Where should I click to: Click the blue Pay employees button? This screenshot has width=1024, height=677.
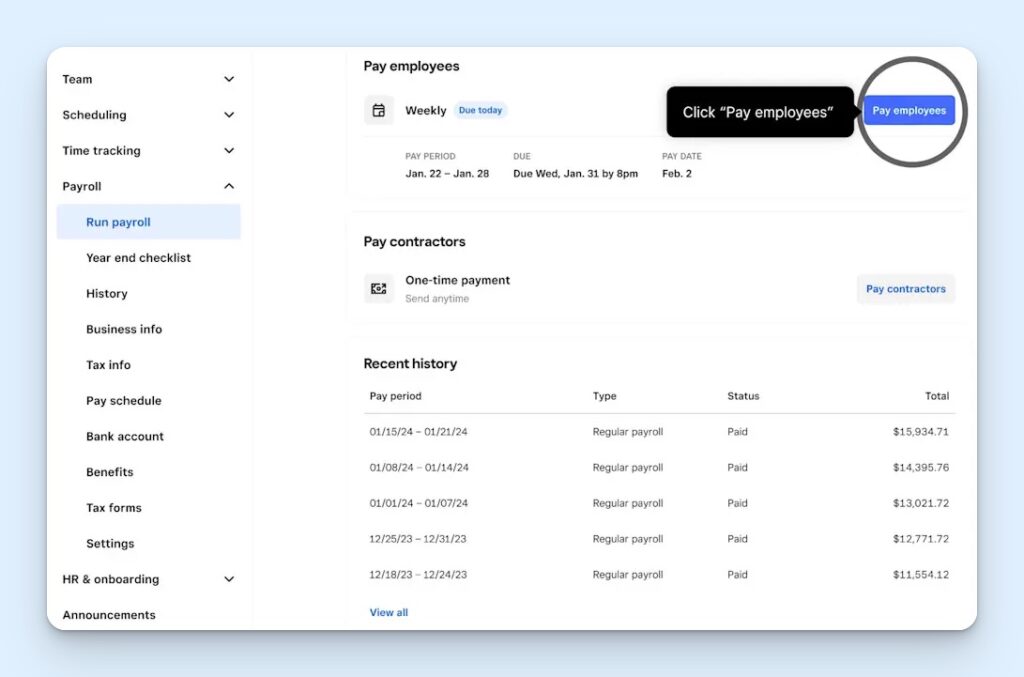pyautogui.click(x=909, y=110)
